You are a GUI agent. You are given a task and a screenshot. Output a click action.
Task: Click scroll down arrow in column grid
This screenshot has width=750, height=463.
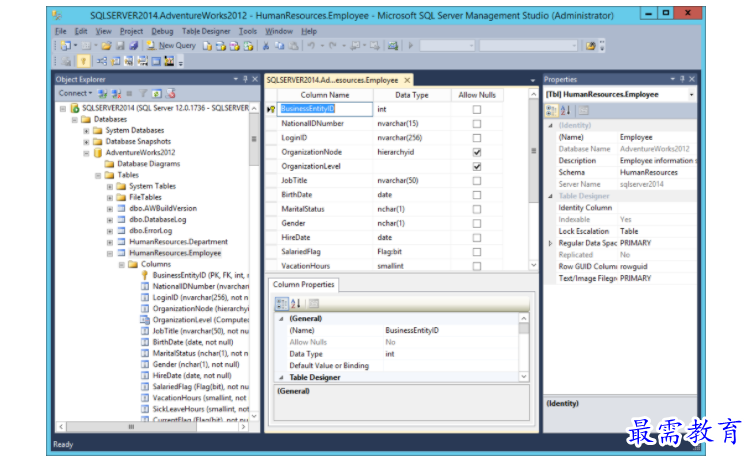[533, 265]
